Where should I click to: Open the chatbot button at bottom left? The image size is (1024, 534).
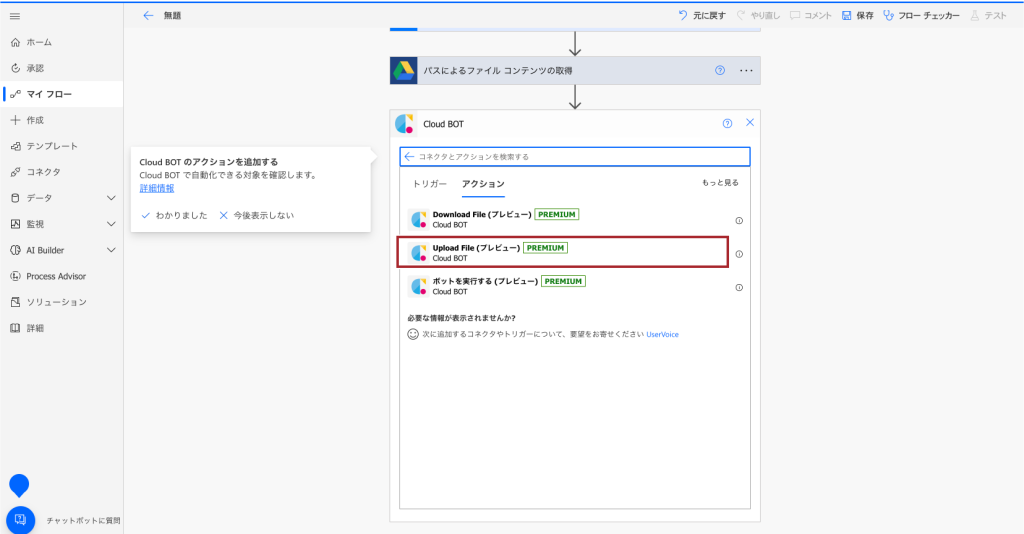(x=20, y=520)
